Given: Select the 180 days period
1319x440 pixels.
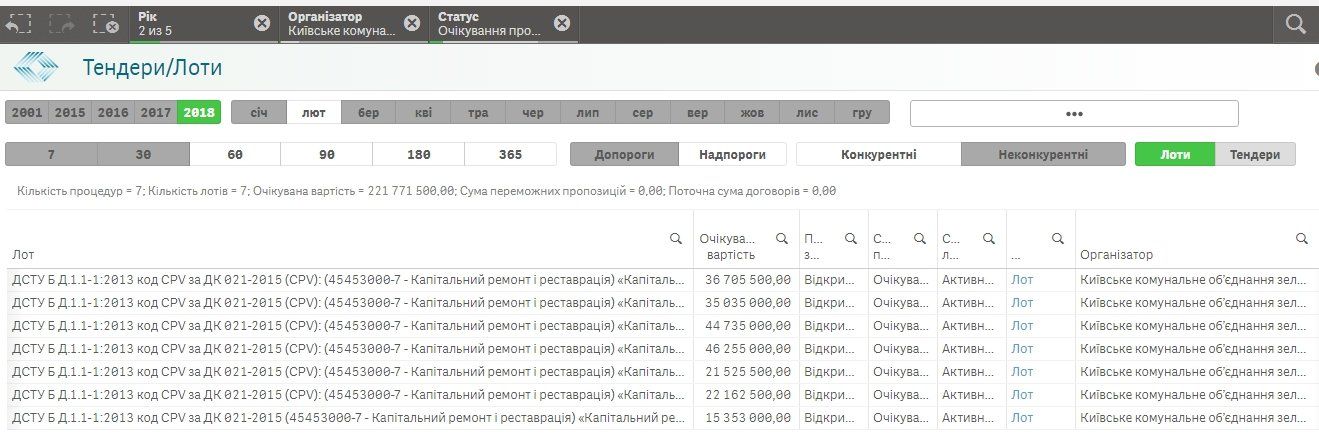Looking at the screenshot, I should 419,154.
